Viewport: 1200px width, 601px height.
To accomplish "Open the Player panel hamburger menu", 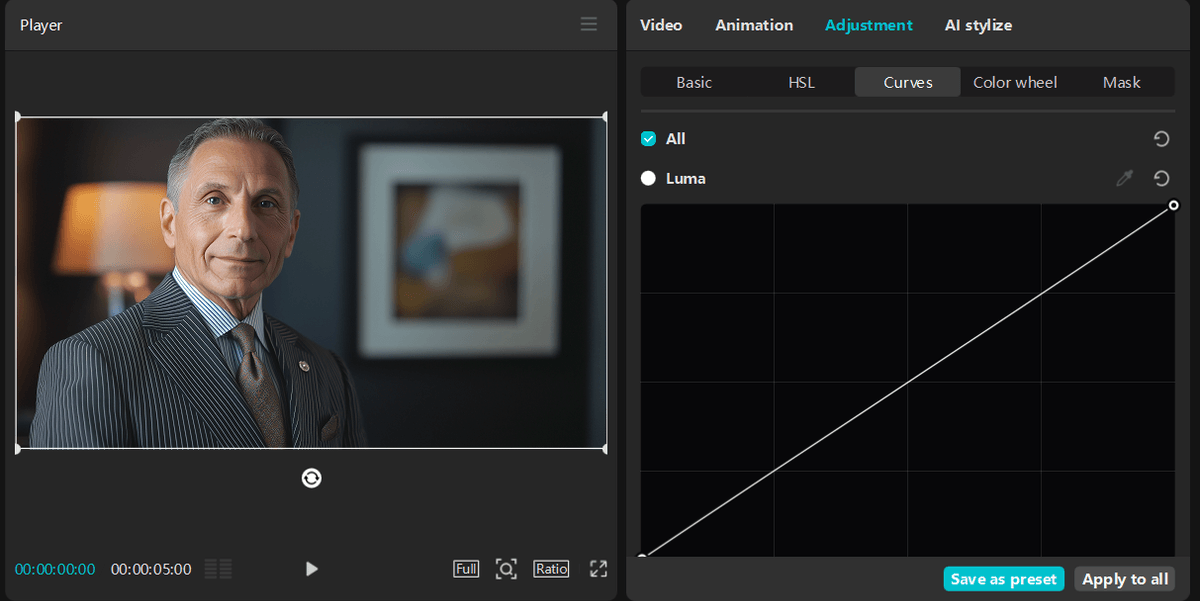I will [x=589, y=24].
